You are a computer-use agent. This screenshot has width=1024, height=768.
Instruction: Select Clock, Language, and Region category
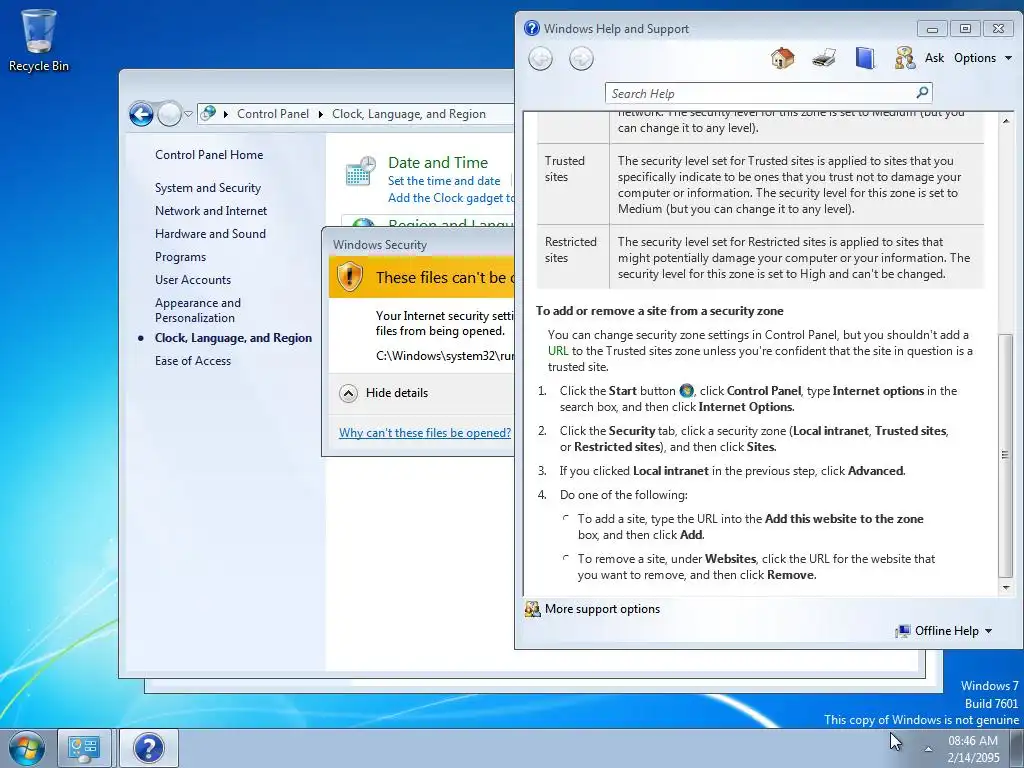233,338
